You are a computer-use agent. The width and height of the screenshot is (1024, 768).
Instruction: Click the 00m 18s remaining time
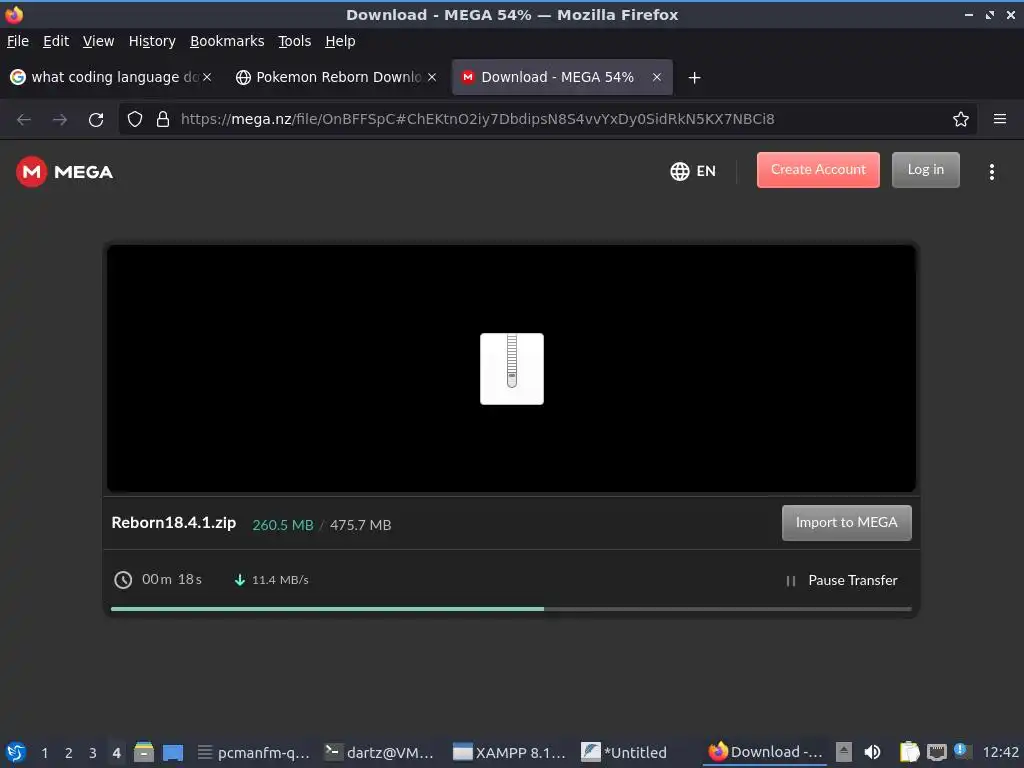pyautogui.click(x=172, y=579)
